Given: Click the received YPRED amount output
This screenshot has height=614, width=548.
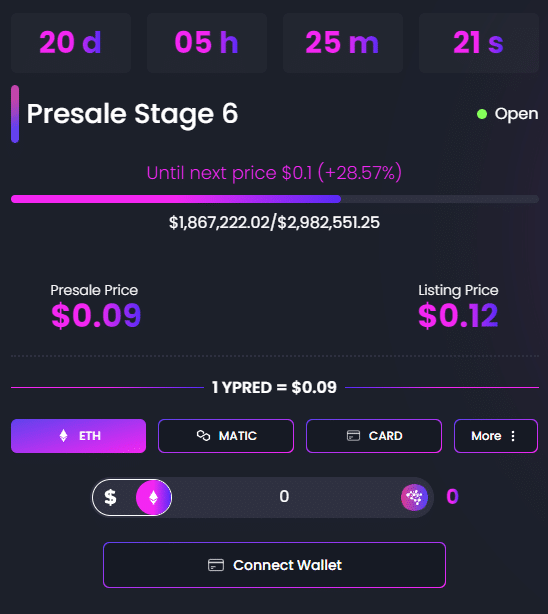Looking at the screenshot, I should [452, 497].
